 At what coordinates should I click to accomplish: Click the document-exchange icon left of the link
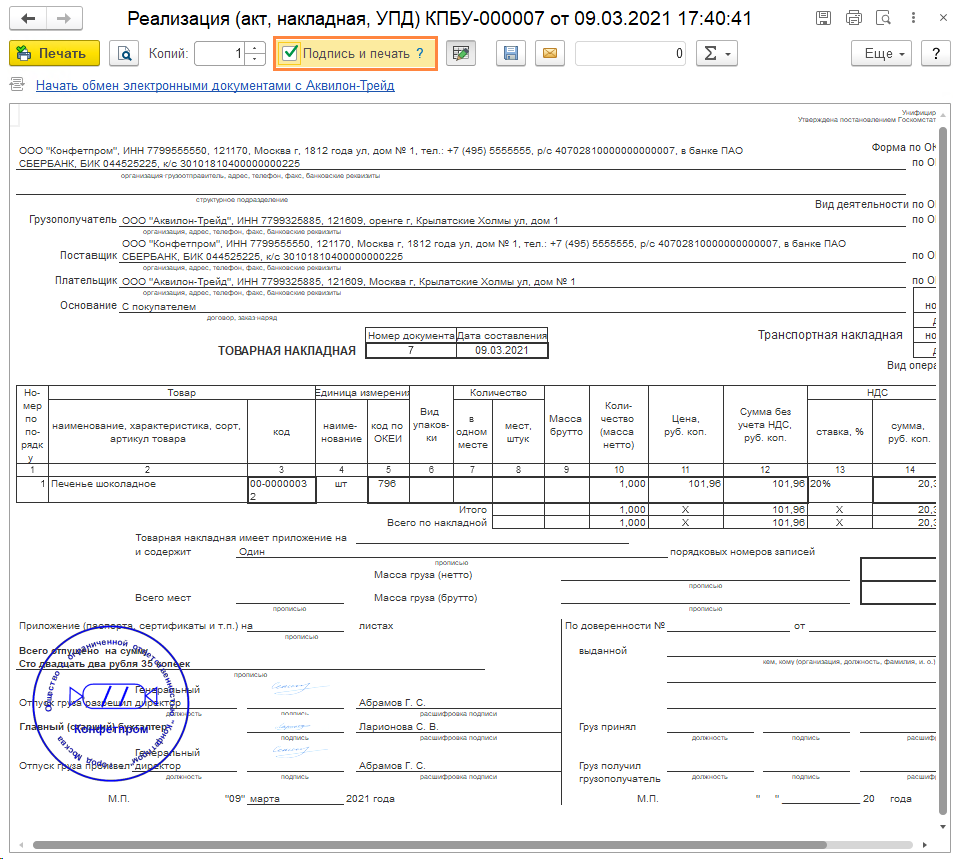click(x=18, y=85)
